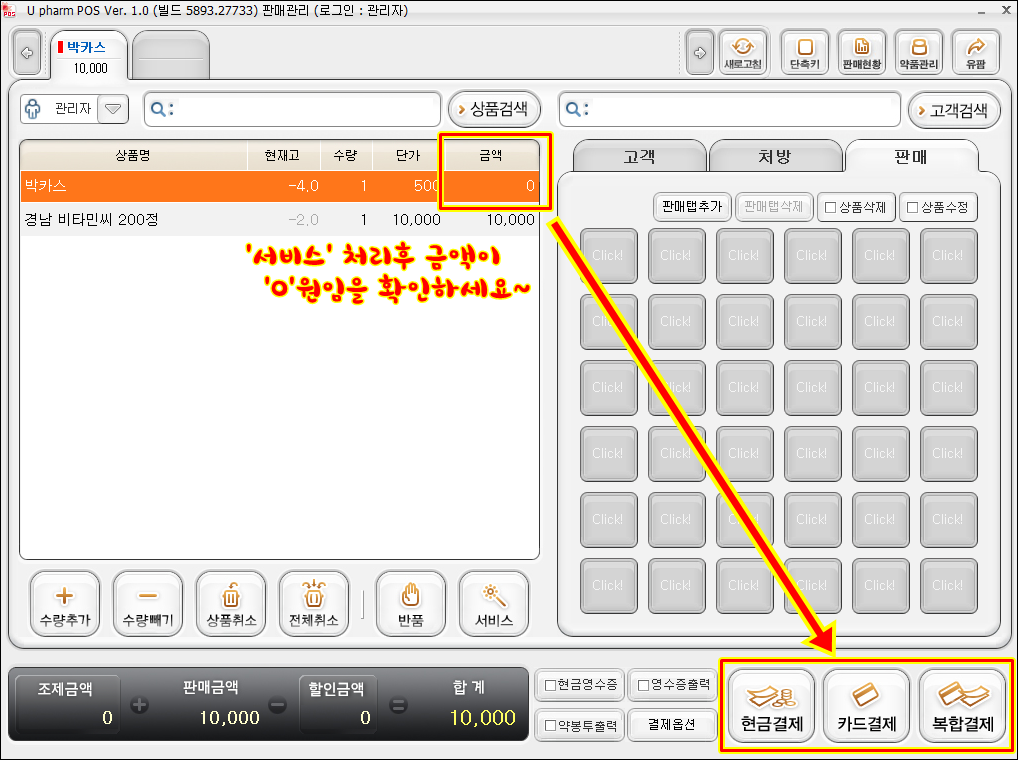This screenshot has height=760, width=1018.
Task: Click the right arrow beside 새로고침
Action: [700, 53]
